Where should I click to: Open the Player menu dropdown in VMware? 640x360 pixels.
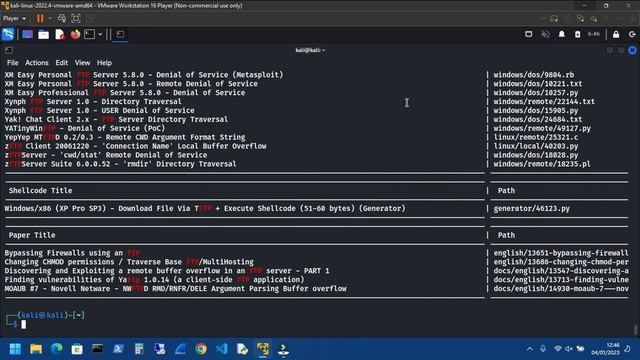14,18
